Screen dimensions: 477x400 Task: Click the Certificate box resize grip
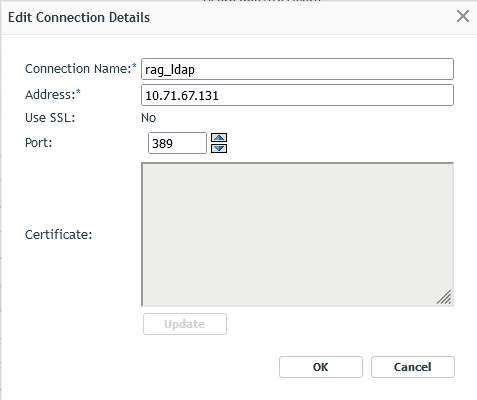click(445, 297)
